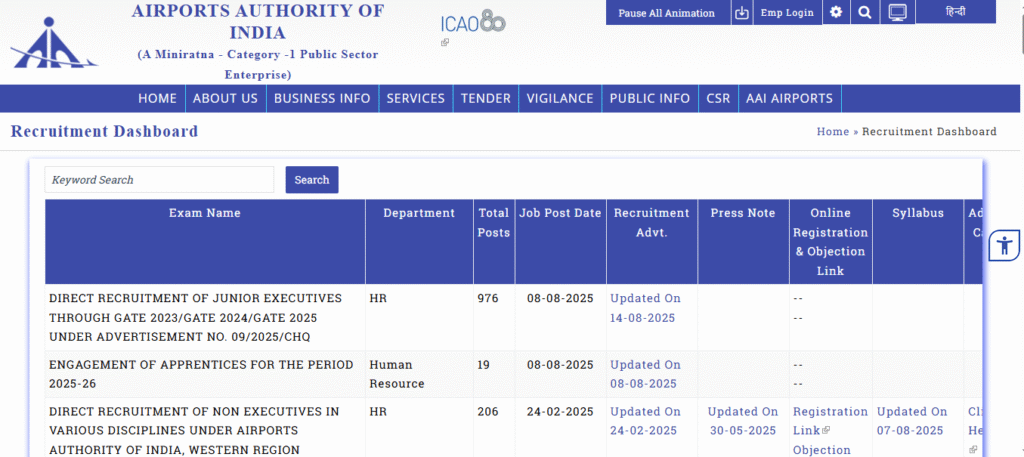Click the download icon in top bar
This screenshot has width=1024, height=457.
coord(741,13)
